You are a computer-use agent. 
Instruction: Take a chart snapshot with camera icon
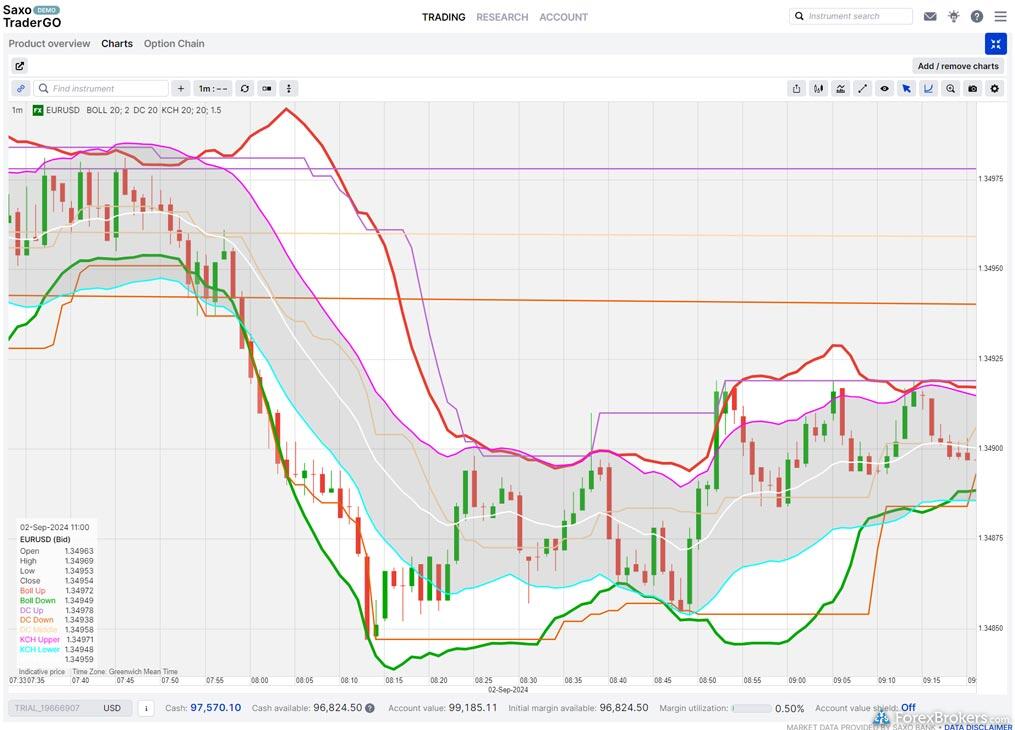tap(972, 88)
